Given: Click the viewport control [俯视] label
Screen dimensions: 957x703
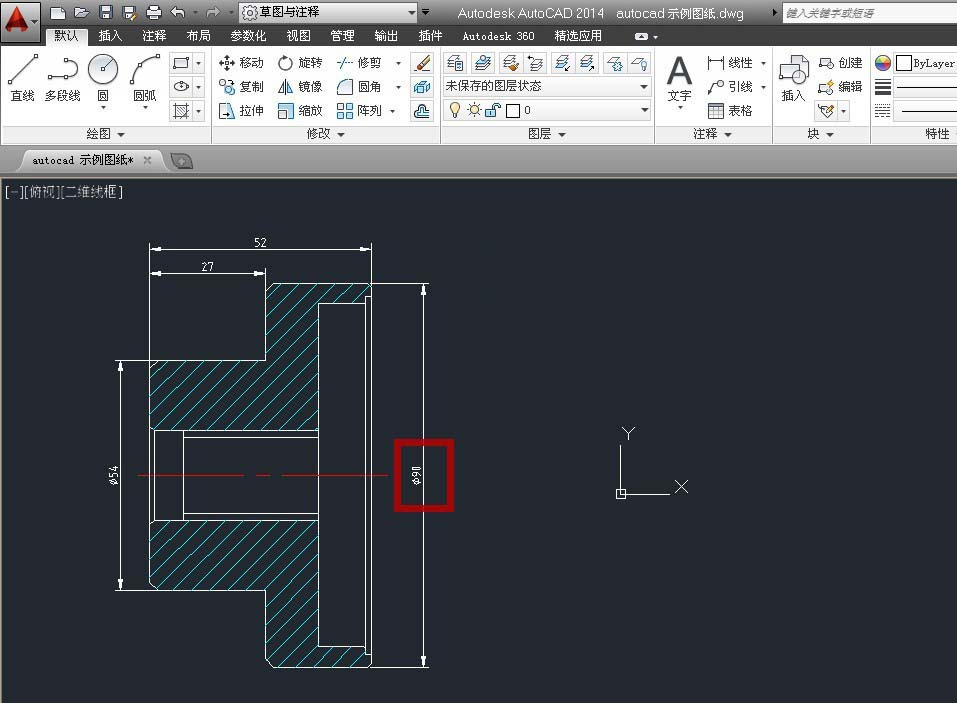Looking at the screenshot, I should tap(42, 192).
